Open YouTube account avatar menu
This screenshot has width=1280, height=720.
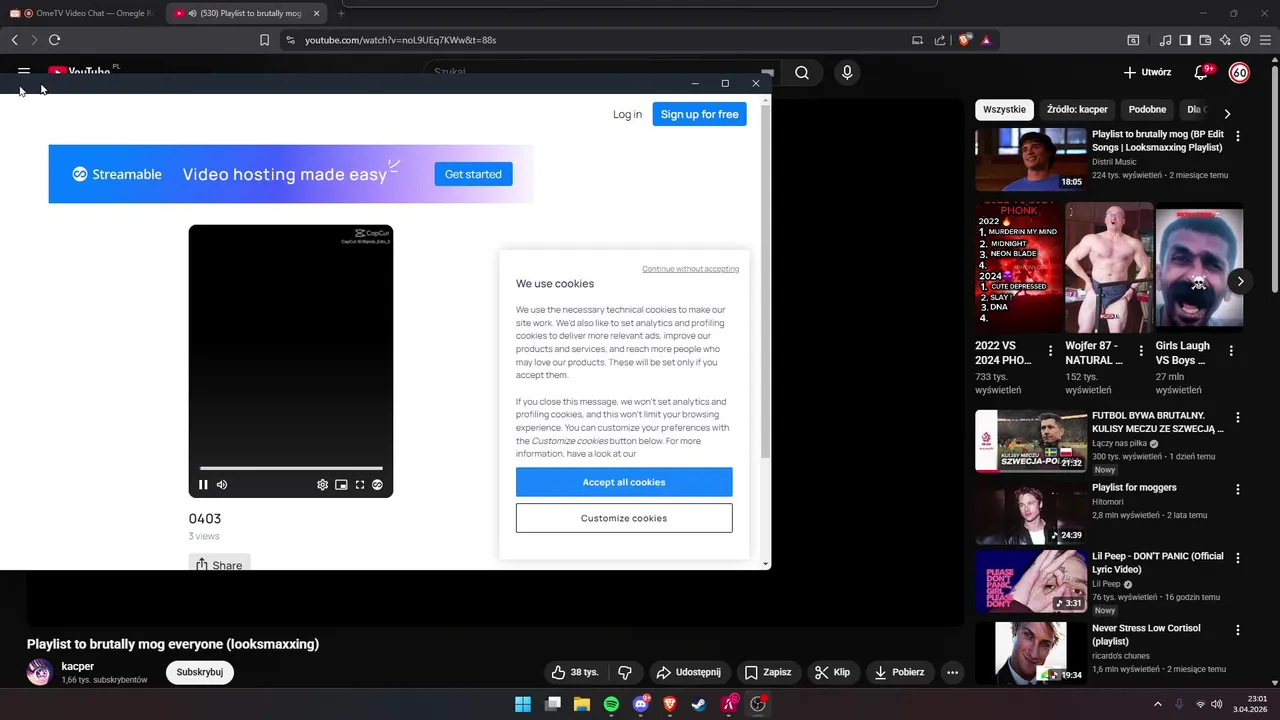point(1239,72)
